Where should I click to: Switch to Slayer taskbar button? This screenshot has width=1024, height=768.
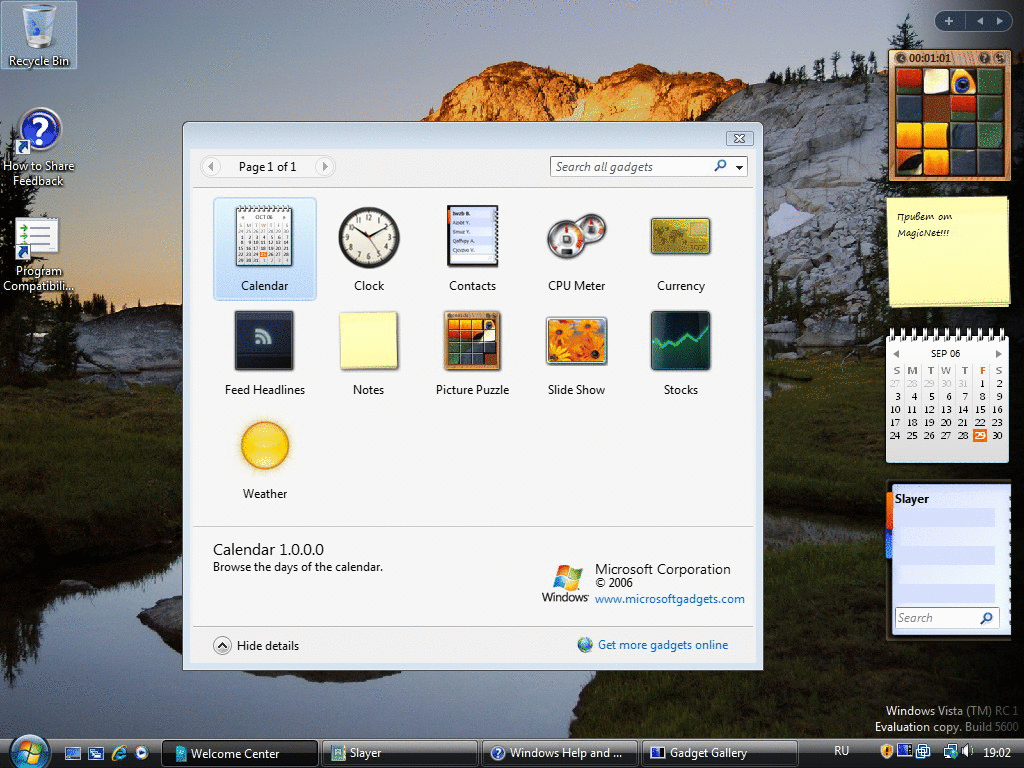(x=400, y=753)
